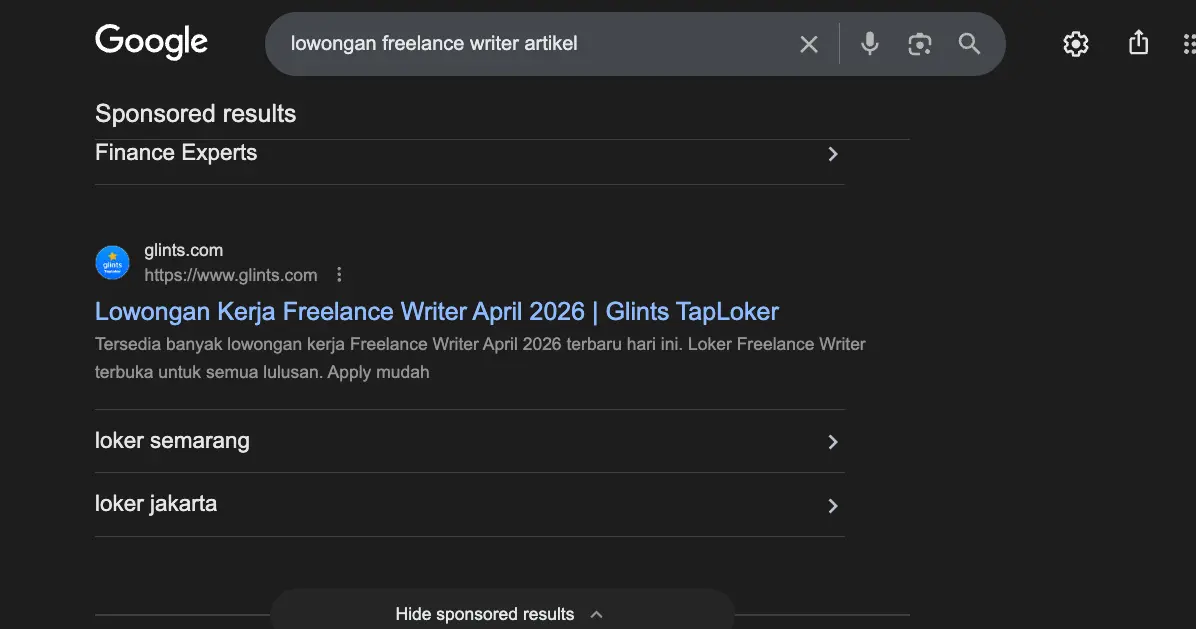Open the Google apps grid icon
Image resolution: width=1196 pixels, height=629 pixels.
click(1188, 44)
